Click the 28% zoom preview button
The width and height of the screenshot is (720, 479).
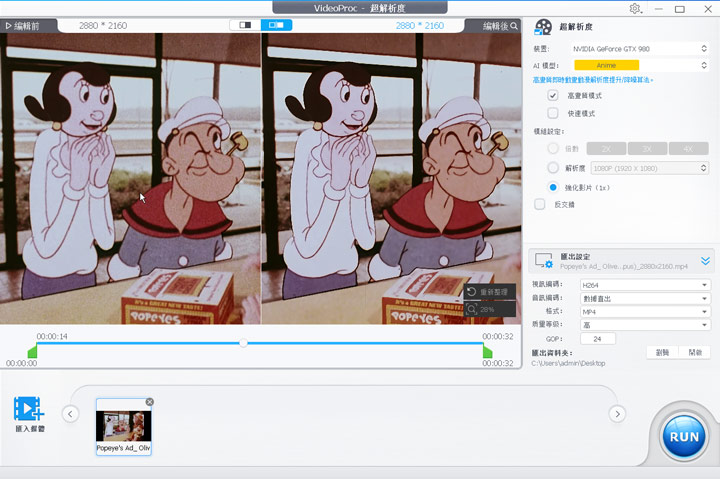click(x=489, y=309)
